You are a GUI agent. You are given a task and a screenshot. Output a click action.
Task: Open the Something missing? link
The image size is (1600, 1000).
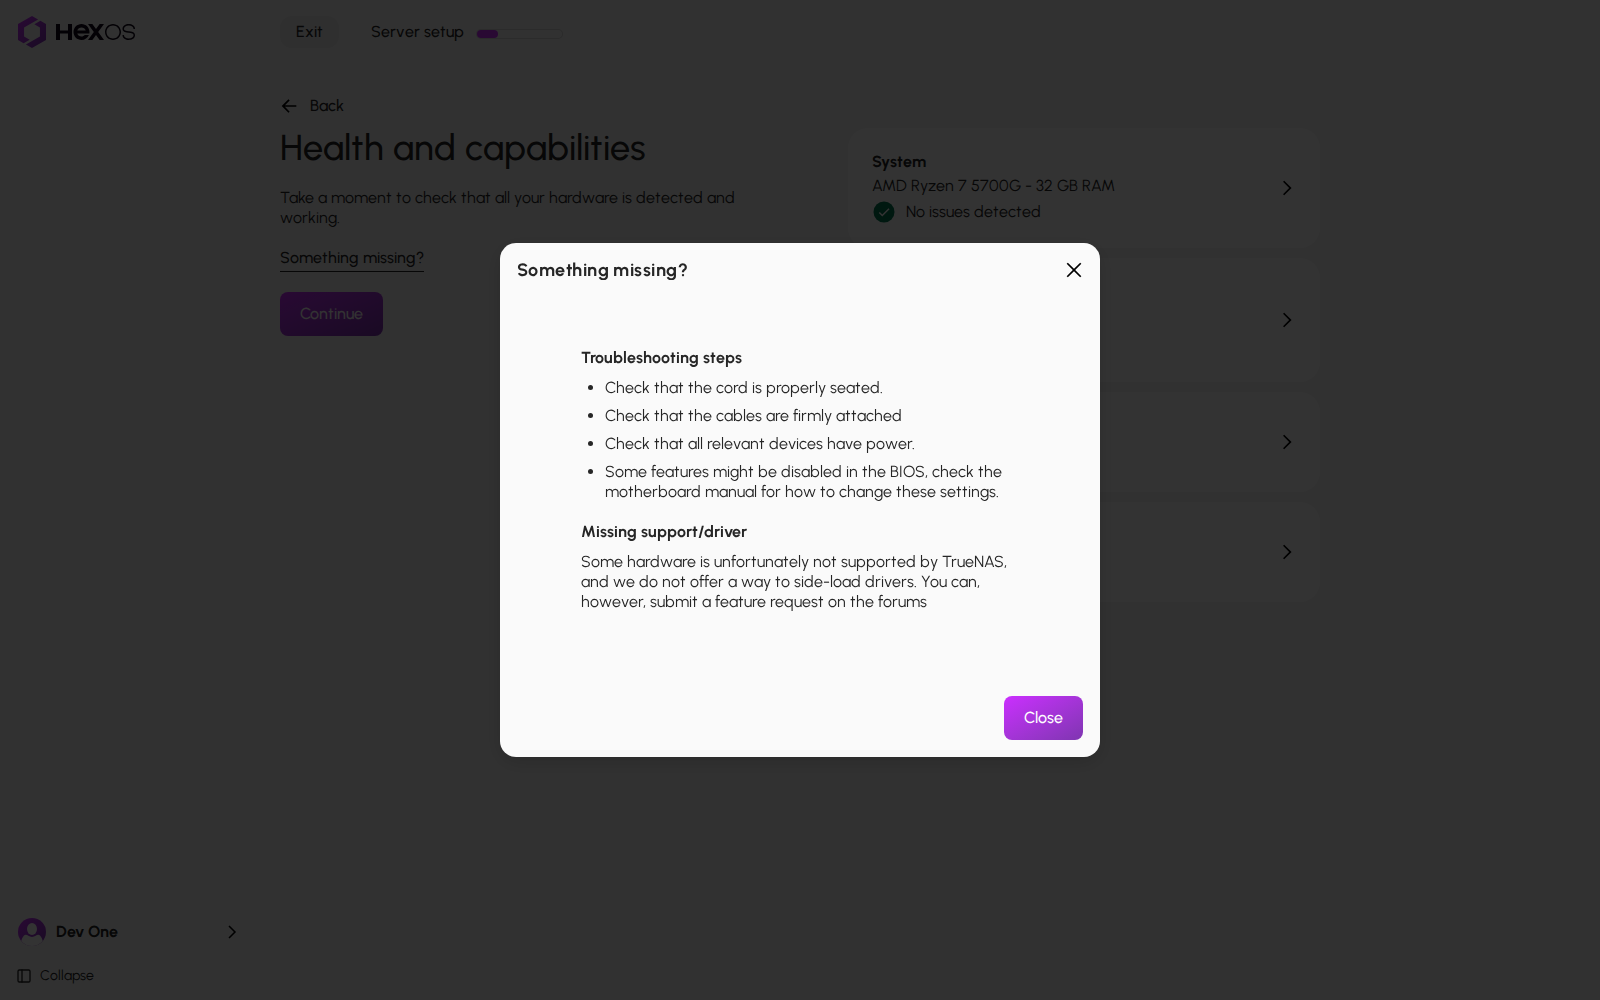(352, 258)
